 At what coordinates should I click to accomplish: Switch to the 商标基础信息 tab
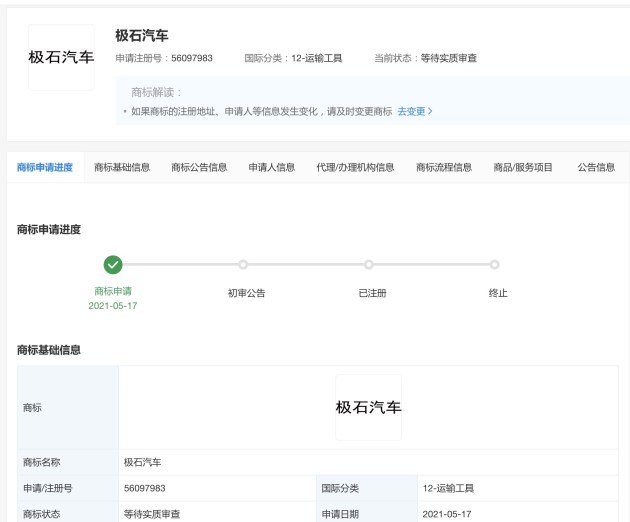pyautogui.click(x=122, y=167)
